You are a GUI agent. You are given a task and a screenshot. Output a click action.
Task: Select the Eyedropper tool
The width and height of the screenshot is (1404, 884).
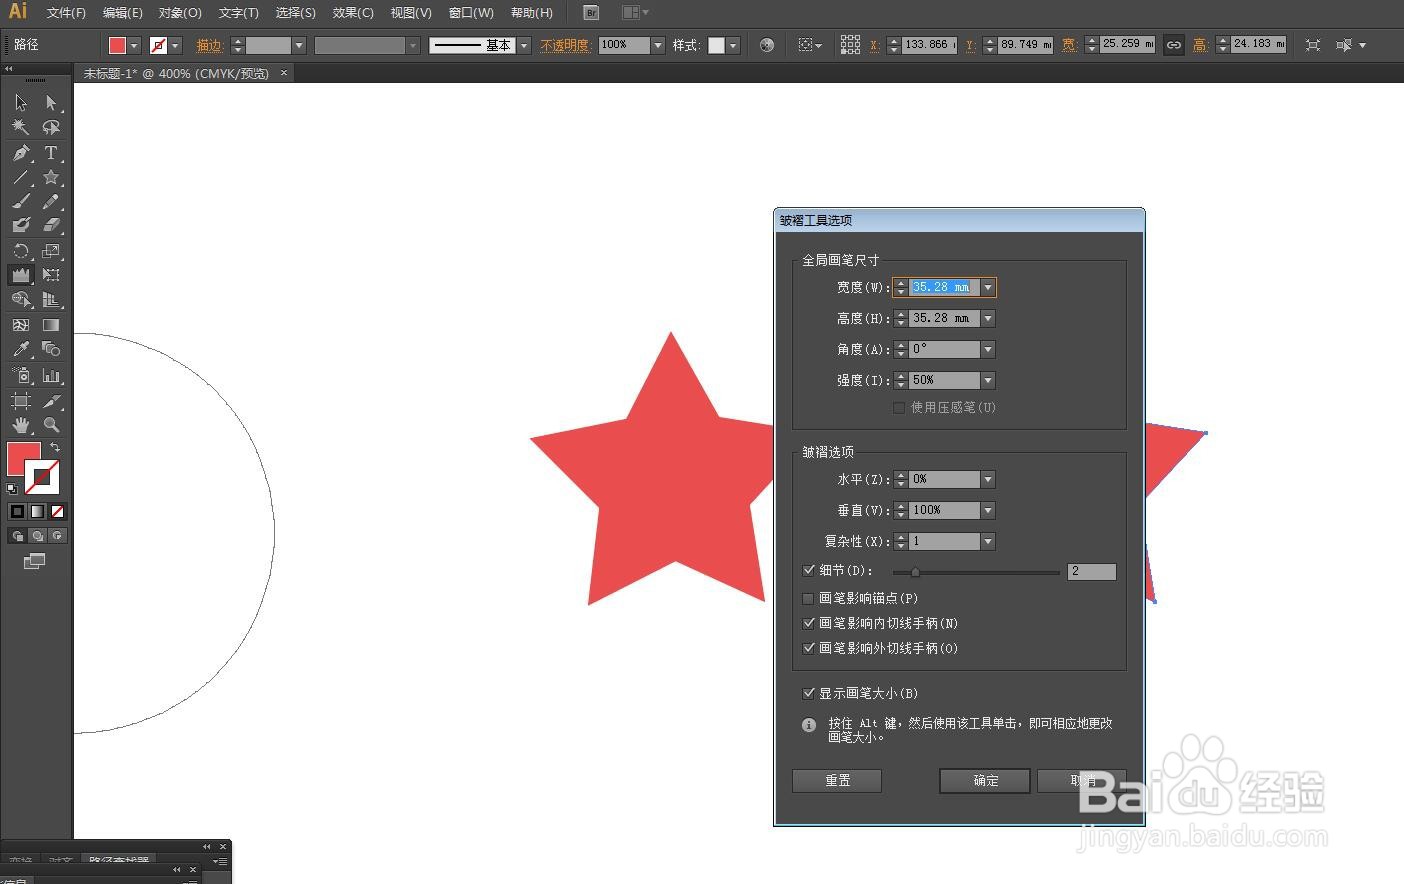(21, 349)
